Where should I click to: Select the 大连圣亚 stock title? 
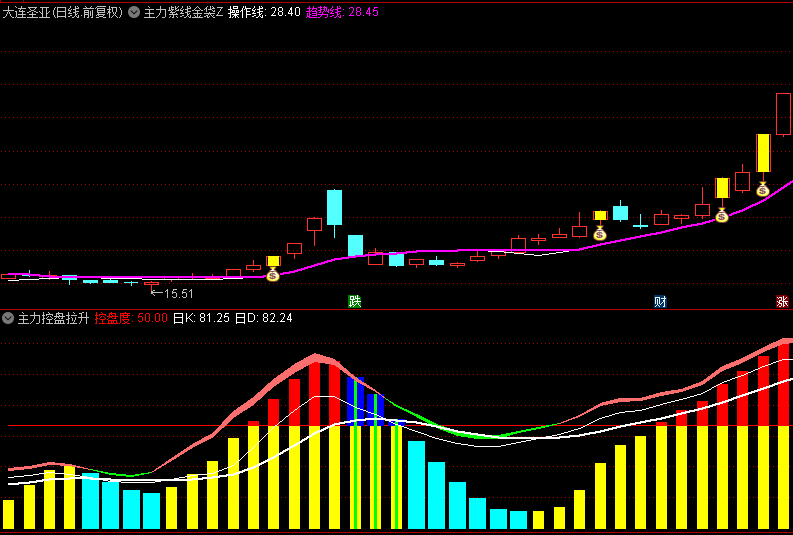(x=62, y=13)
